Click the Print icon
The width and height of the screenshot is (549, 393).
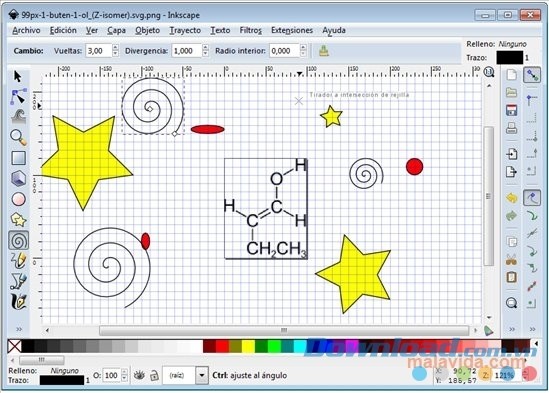point(512,128)
